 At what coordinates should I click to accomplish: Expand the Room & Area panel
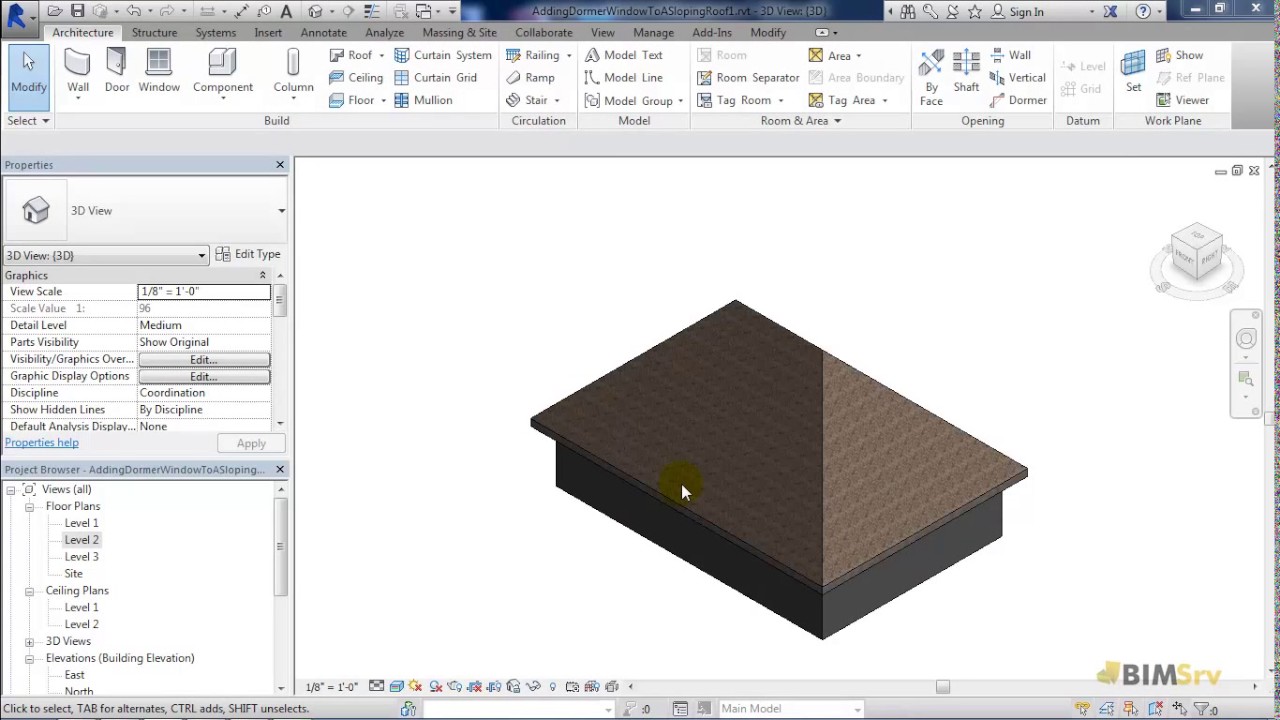coord(801,121)
